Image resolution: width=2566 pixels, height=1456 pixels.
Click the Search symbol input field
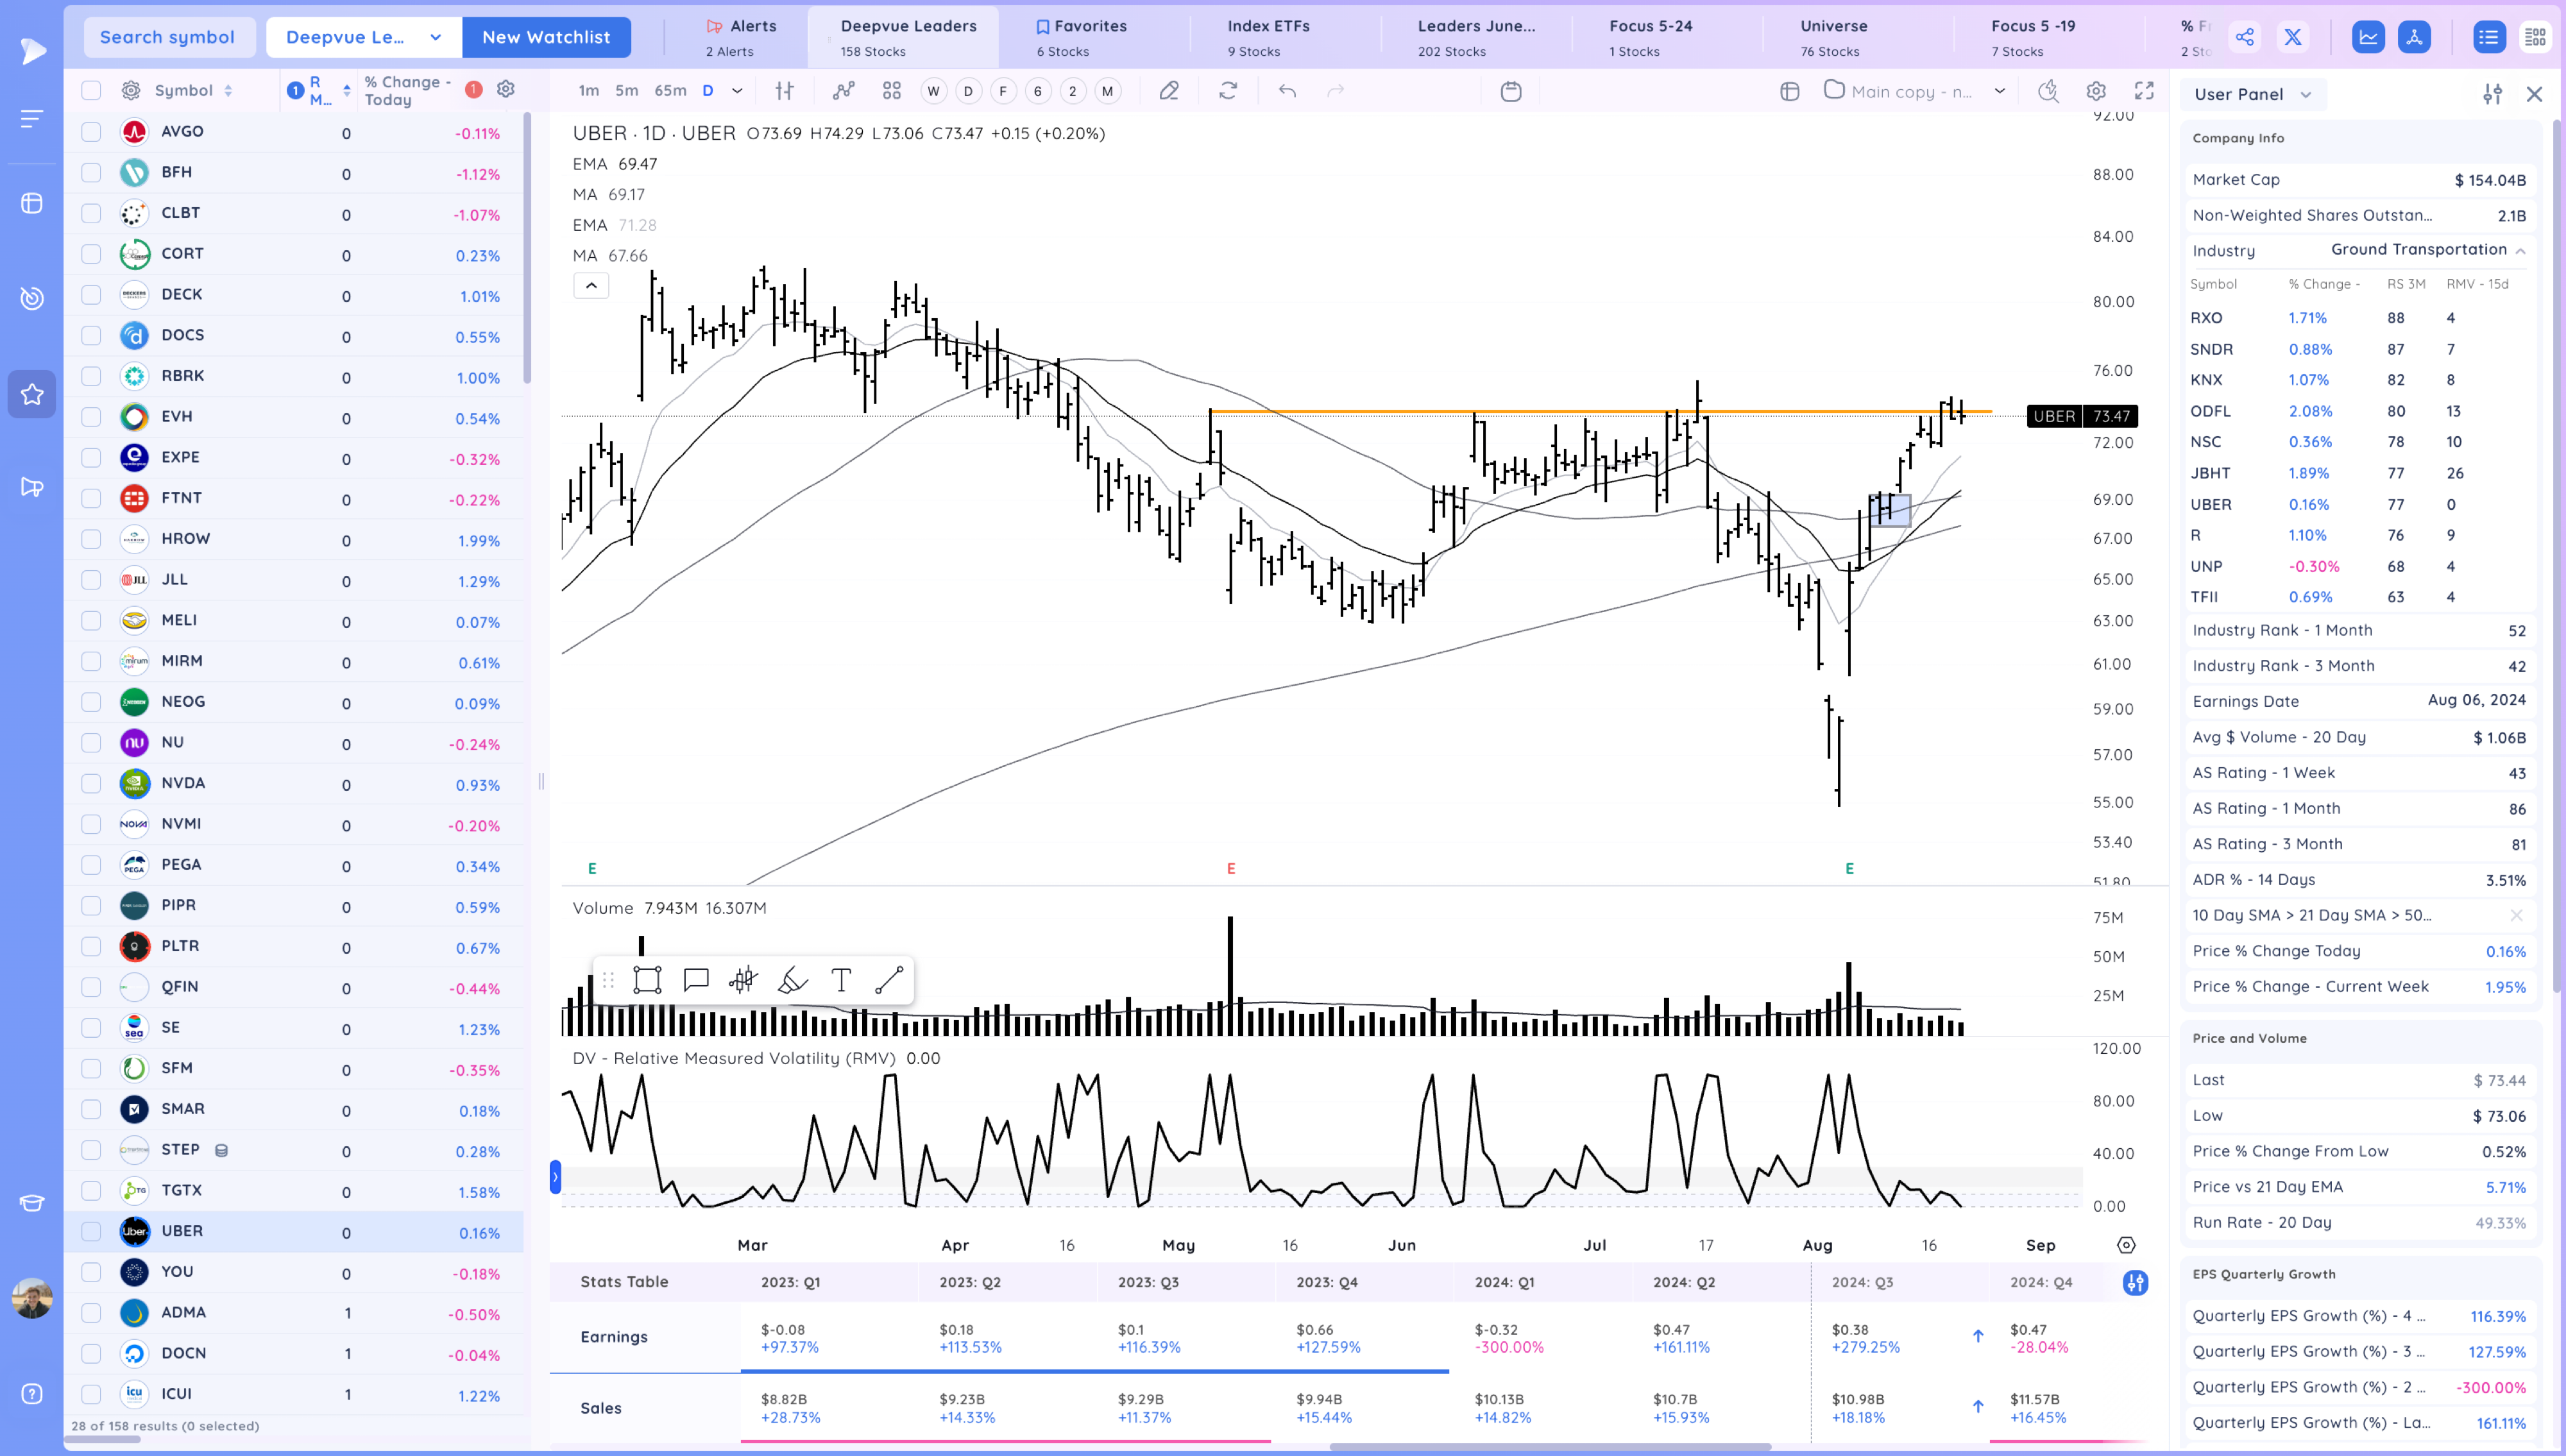coord(167,37)
